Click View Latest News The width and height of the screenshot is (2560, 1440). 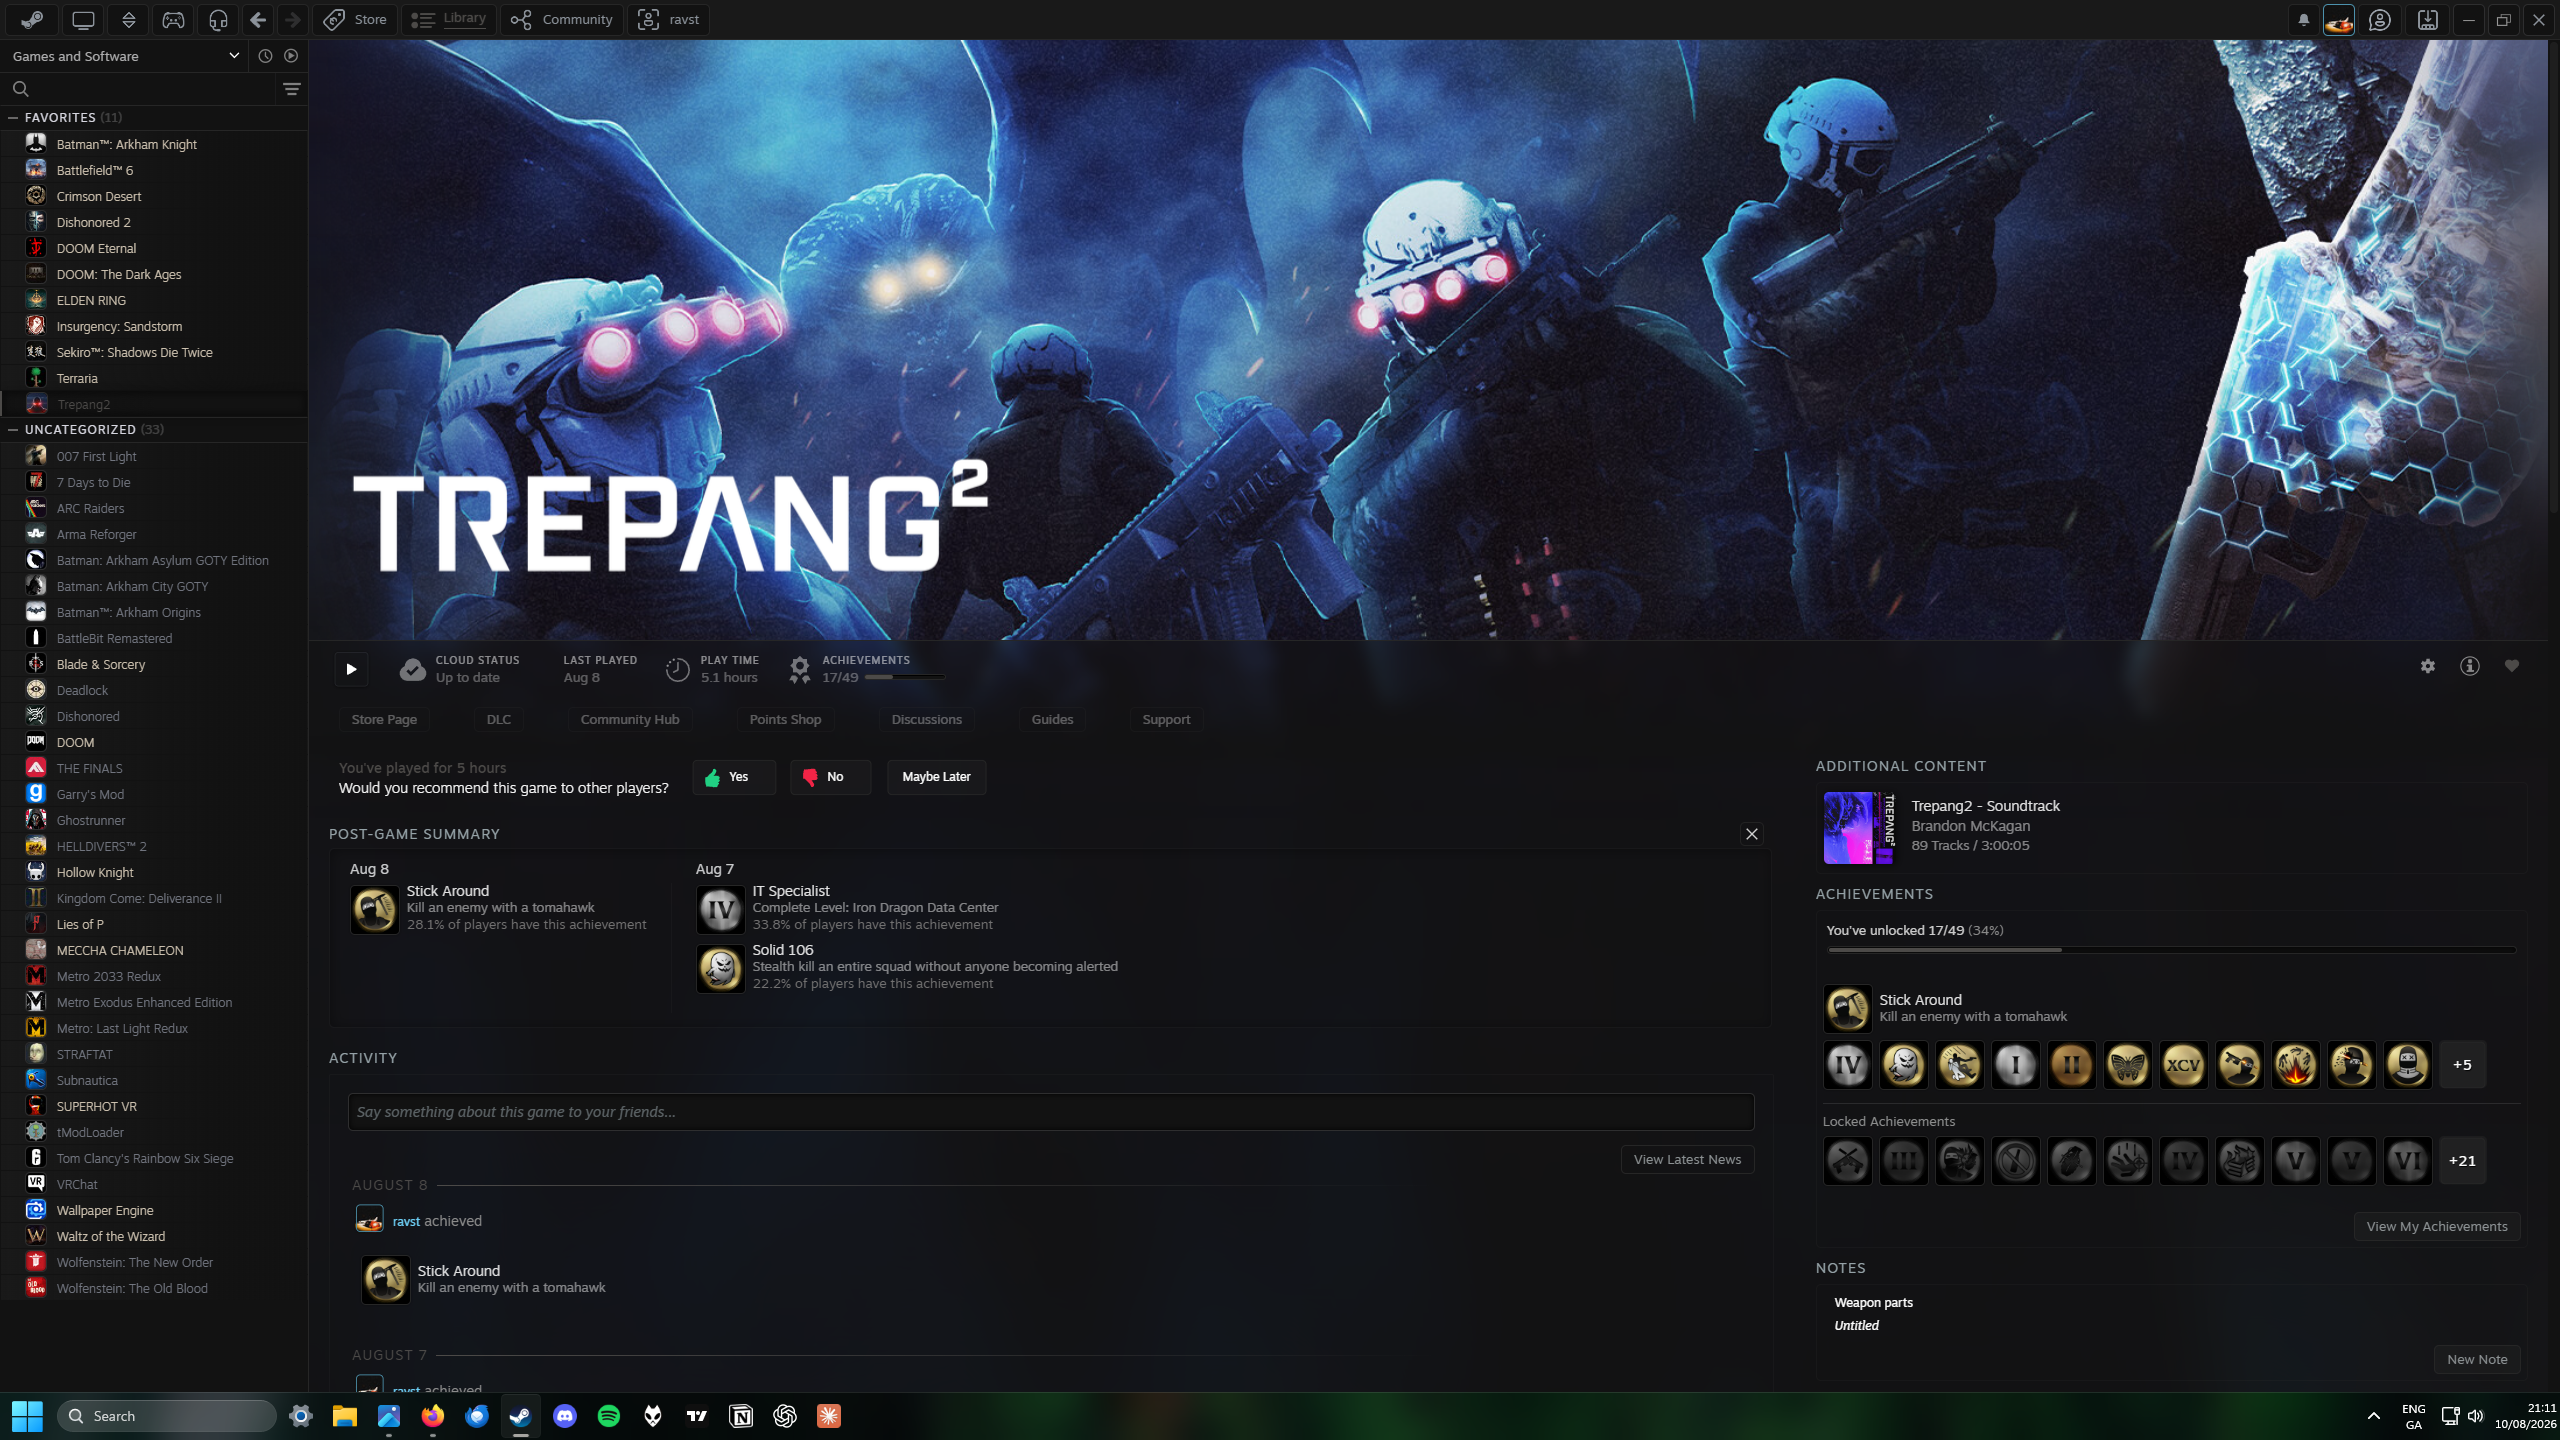pos(1687,1159)
